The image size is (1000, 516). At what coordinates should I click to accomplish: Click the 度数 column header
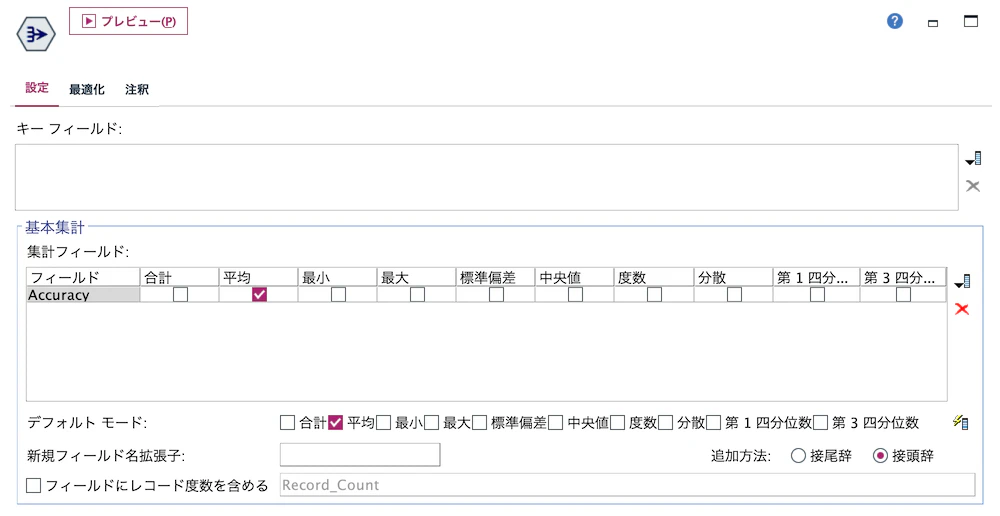pyautogui.click(x=654, y=277)
